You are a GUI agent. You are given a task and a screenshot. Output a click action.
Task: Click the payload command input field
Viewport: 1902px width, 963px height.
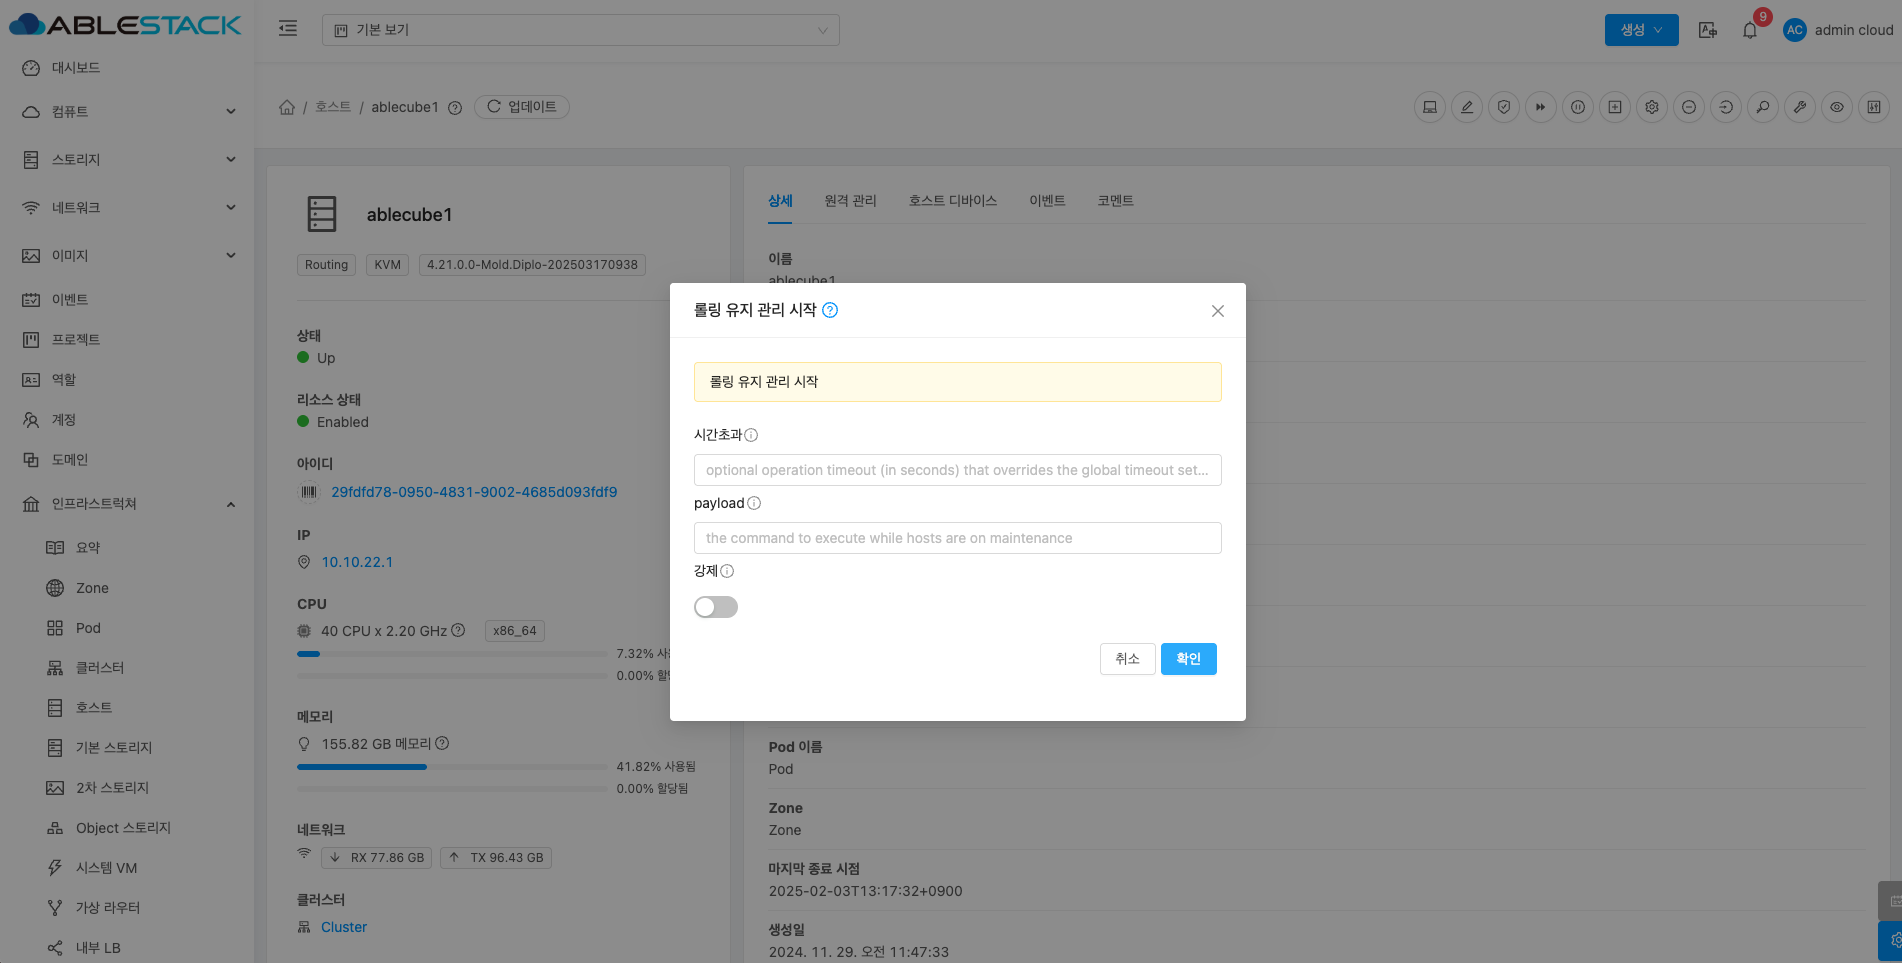(957, 538)
